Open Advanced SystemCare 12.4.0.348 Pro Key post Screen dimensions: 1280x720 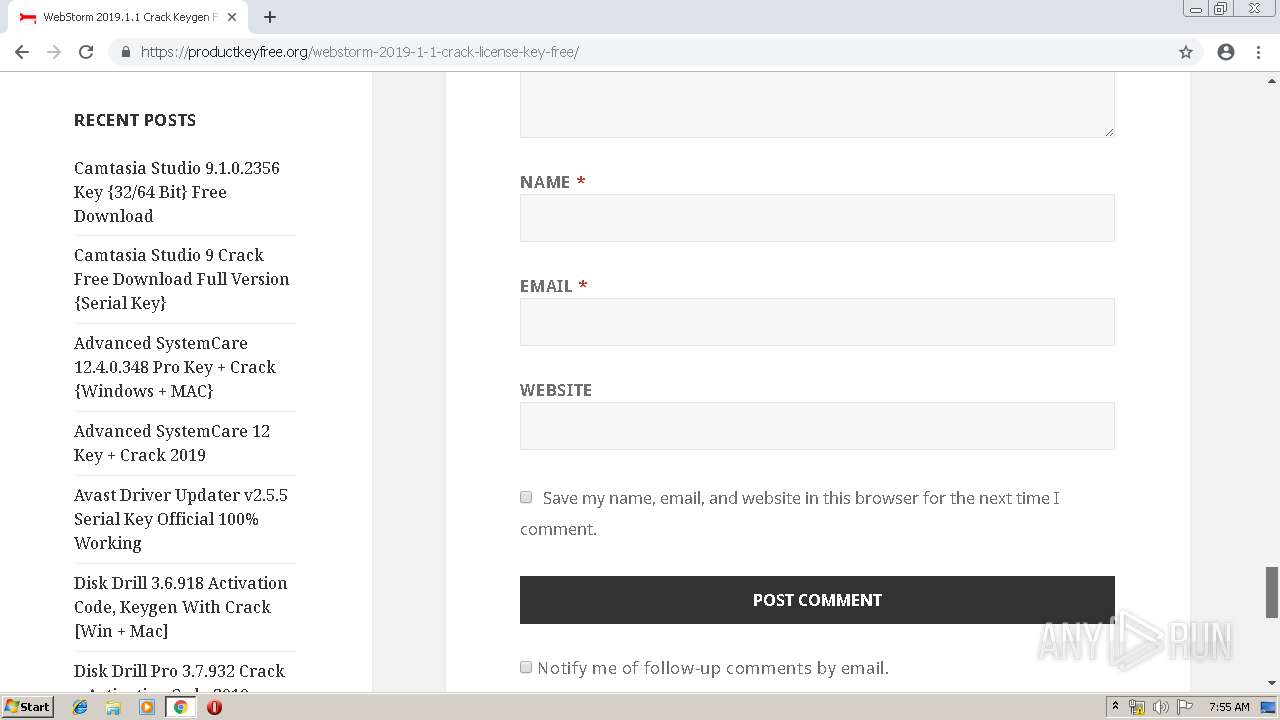click(175, 367)
